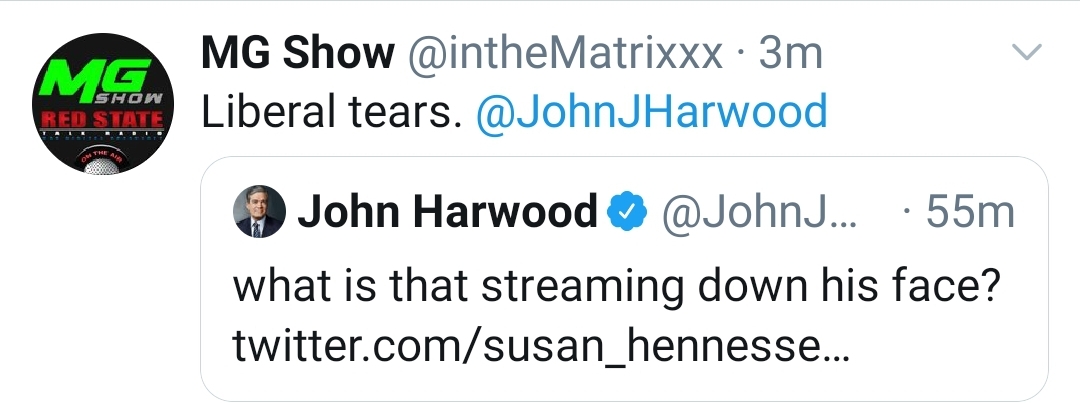Open John Harwood's small profile photo
The image size is (1080, 403).
point(259,211)
